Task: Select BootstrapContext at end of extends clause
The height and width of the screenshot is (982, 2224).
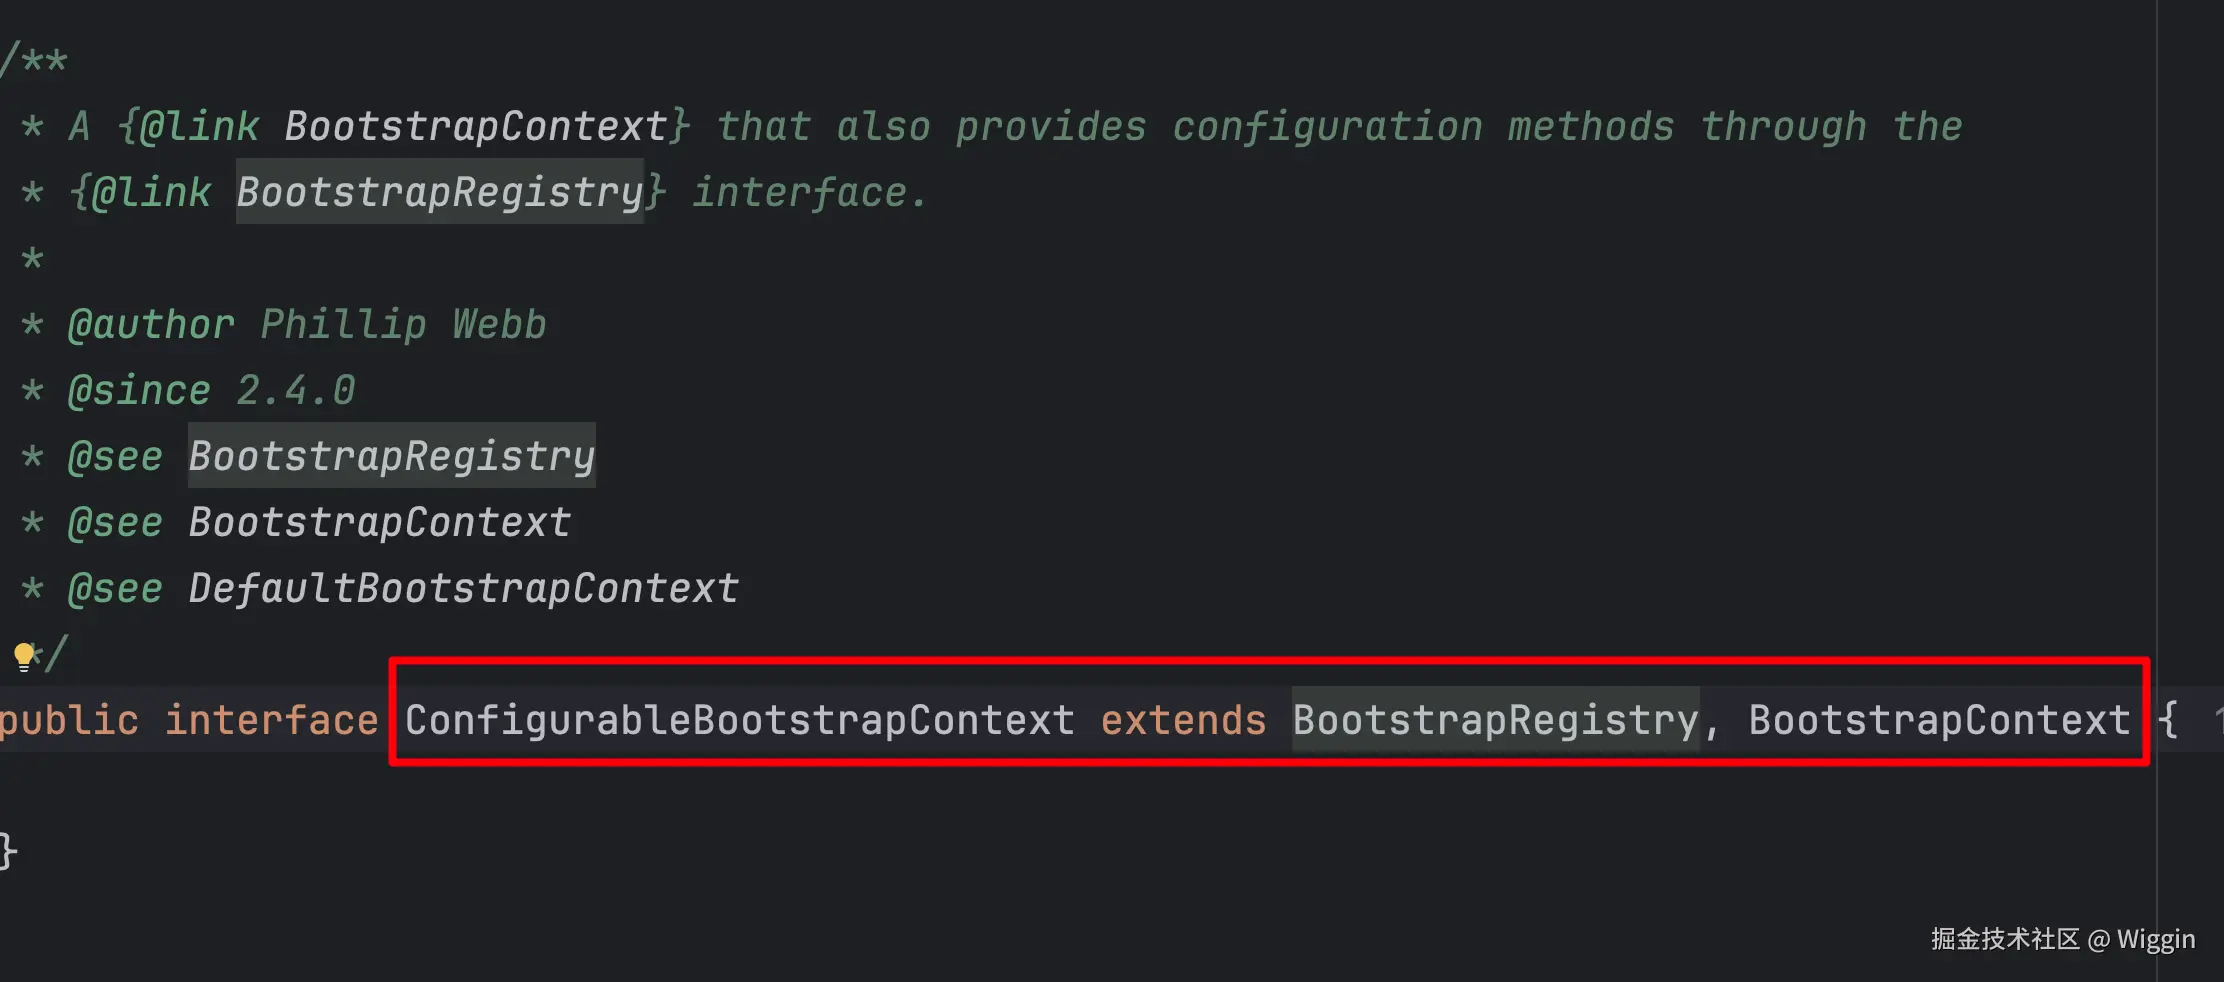Action: coord(1939,720)
